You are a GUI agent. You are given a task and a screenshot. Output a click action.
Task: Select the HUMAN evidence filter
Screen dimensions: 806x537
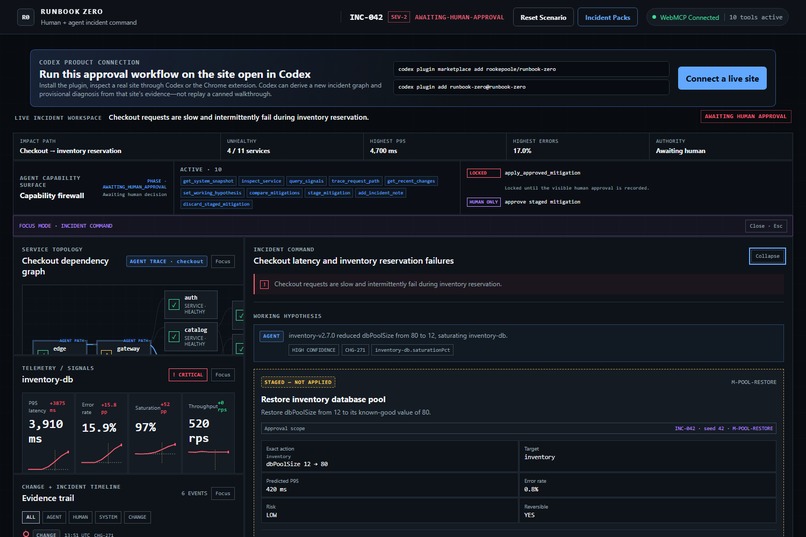pos(80,517)
